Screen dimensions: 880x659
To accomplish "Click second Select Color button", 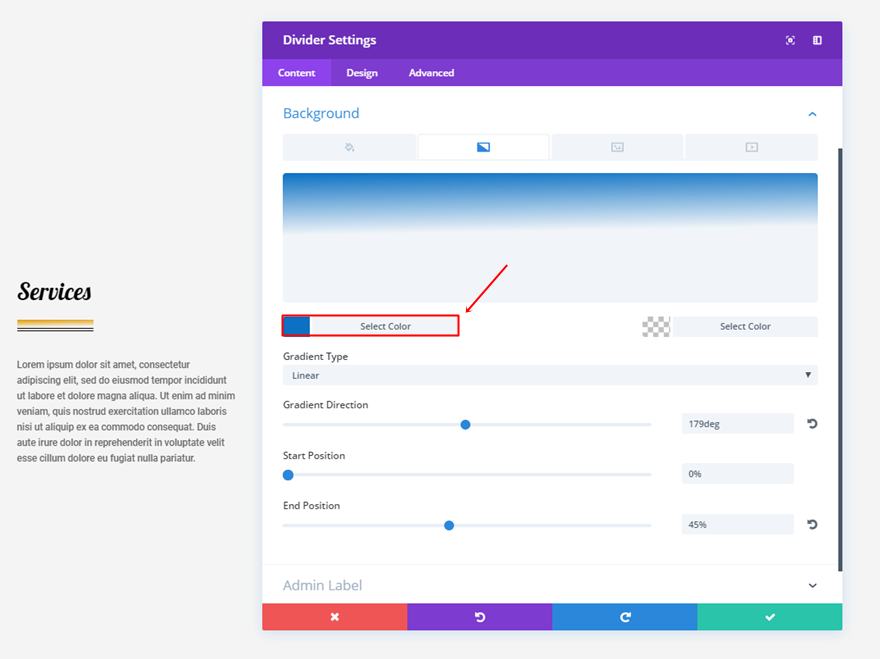I will pyautogui.click(x=745, y=326).
